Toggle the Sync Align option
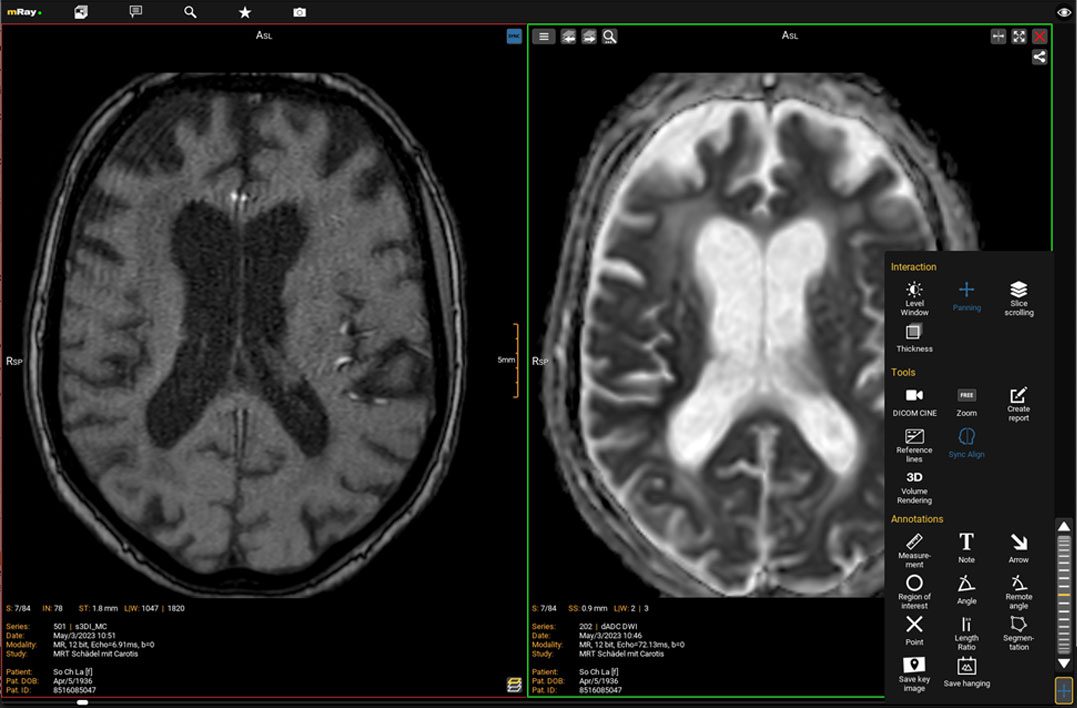 click(966, 442)
